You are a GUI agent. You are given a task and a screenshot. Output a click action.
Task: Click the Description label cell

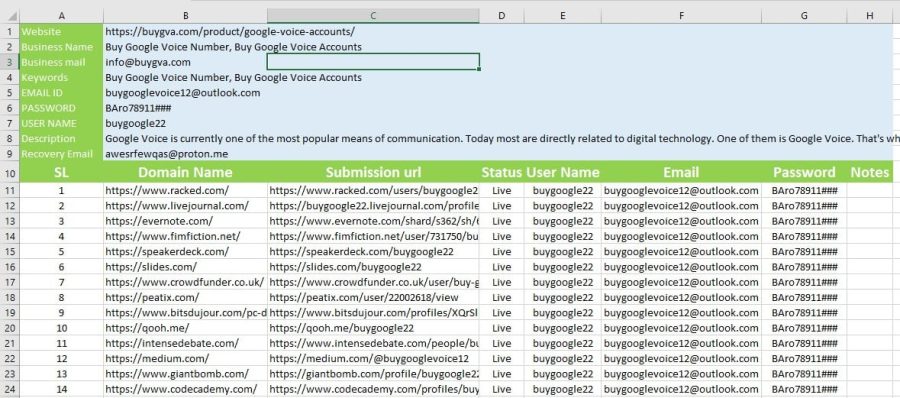point(61,138)
